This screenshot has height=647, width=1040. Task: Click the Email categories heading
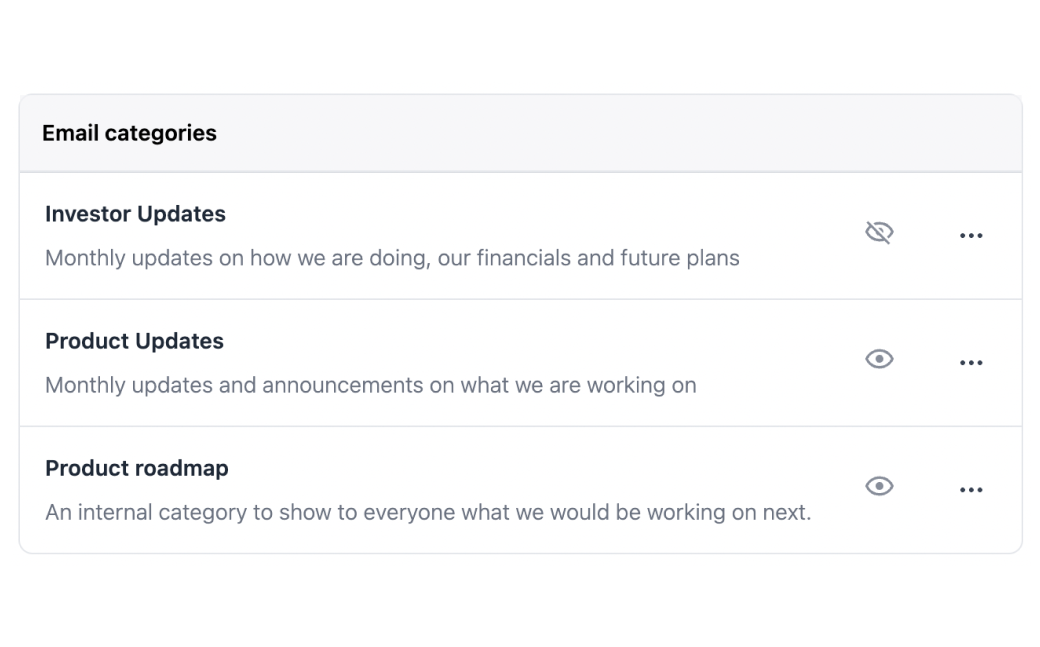click(129, 133)
